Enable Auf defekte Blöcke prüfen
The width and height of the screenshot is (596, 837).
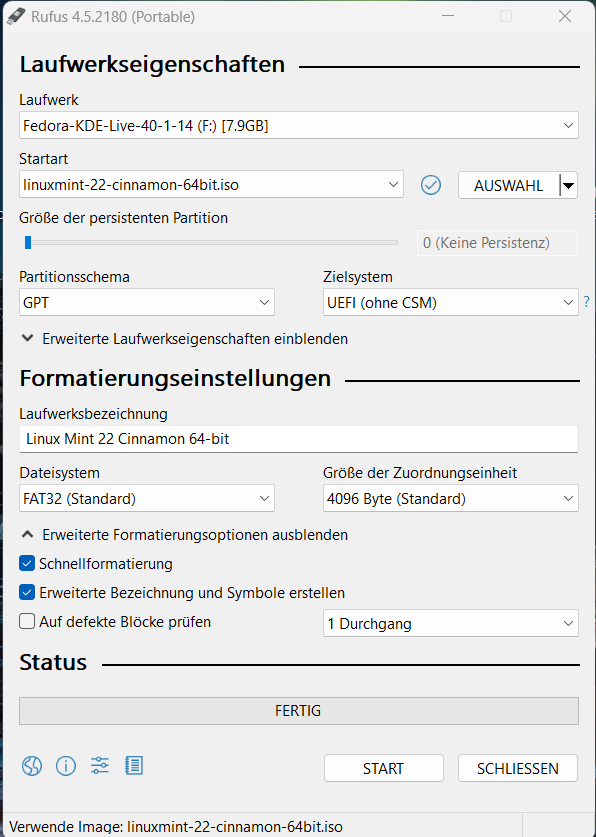[26, 621]
